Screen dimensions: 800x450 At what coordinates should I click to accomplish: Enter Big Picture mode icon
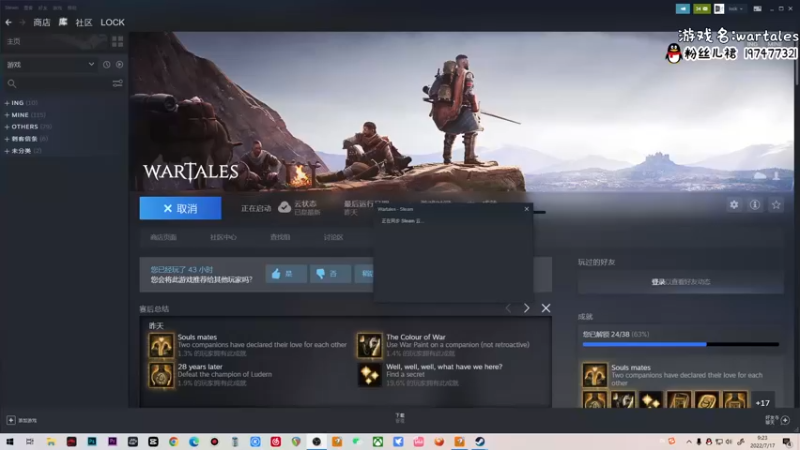758,9
